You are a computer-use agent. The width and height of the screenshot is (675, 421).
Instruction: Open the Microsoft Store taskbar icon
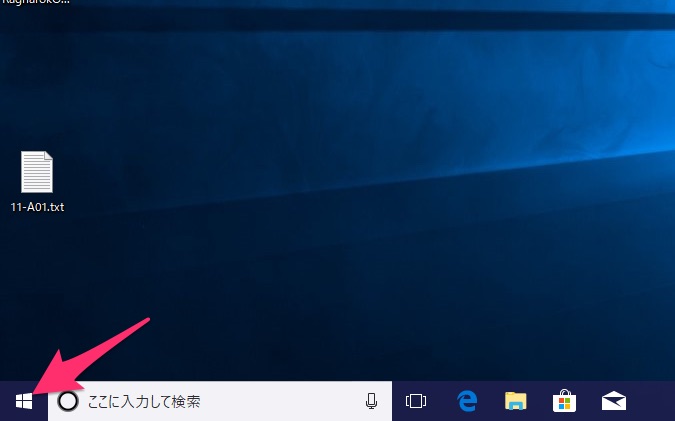(564, 401)
